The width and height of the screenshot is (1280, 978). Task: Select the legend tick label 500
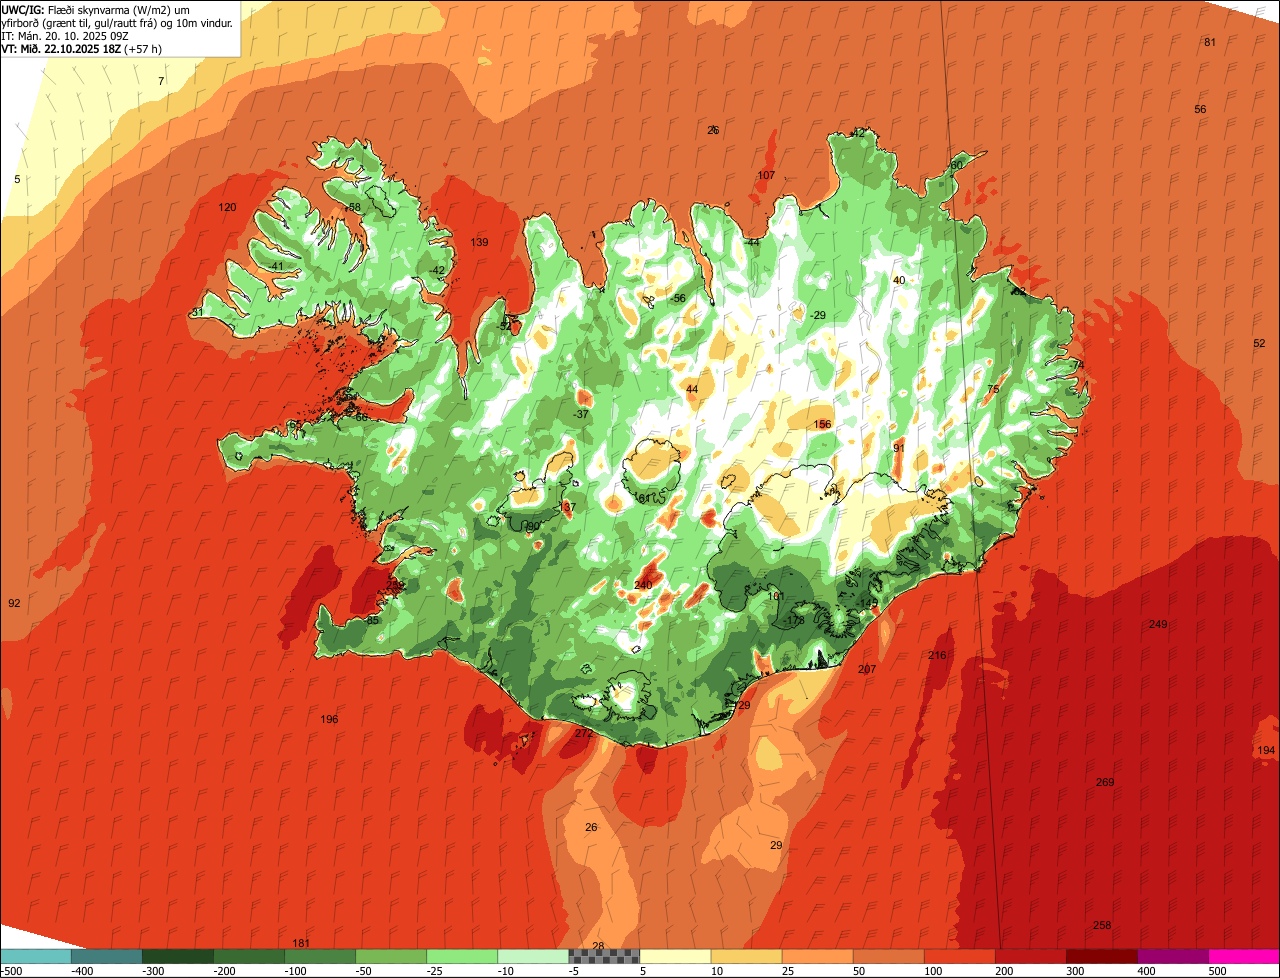click(x=1217, y=970)
